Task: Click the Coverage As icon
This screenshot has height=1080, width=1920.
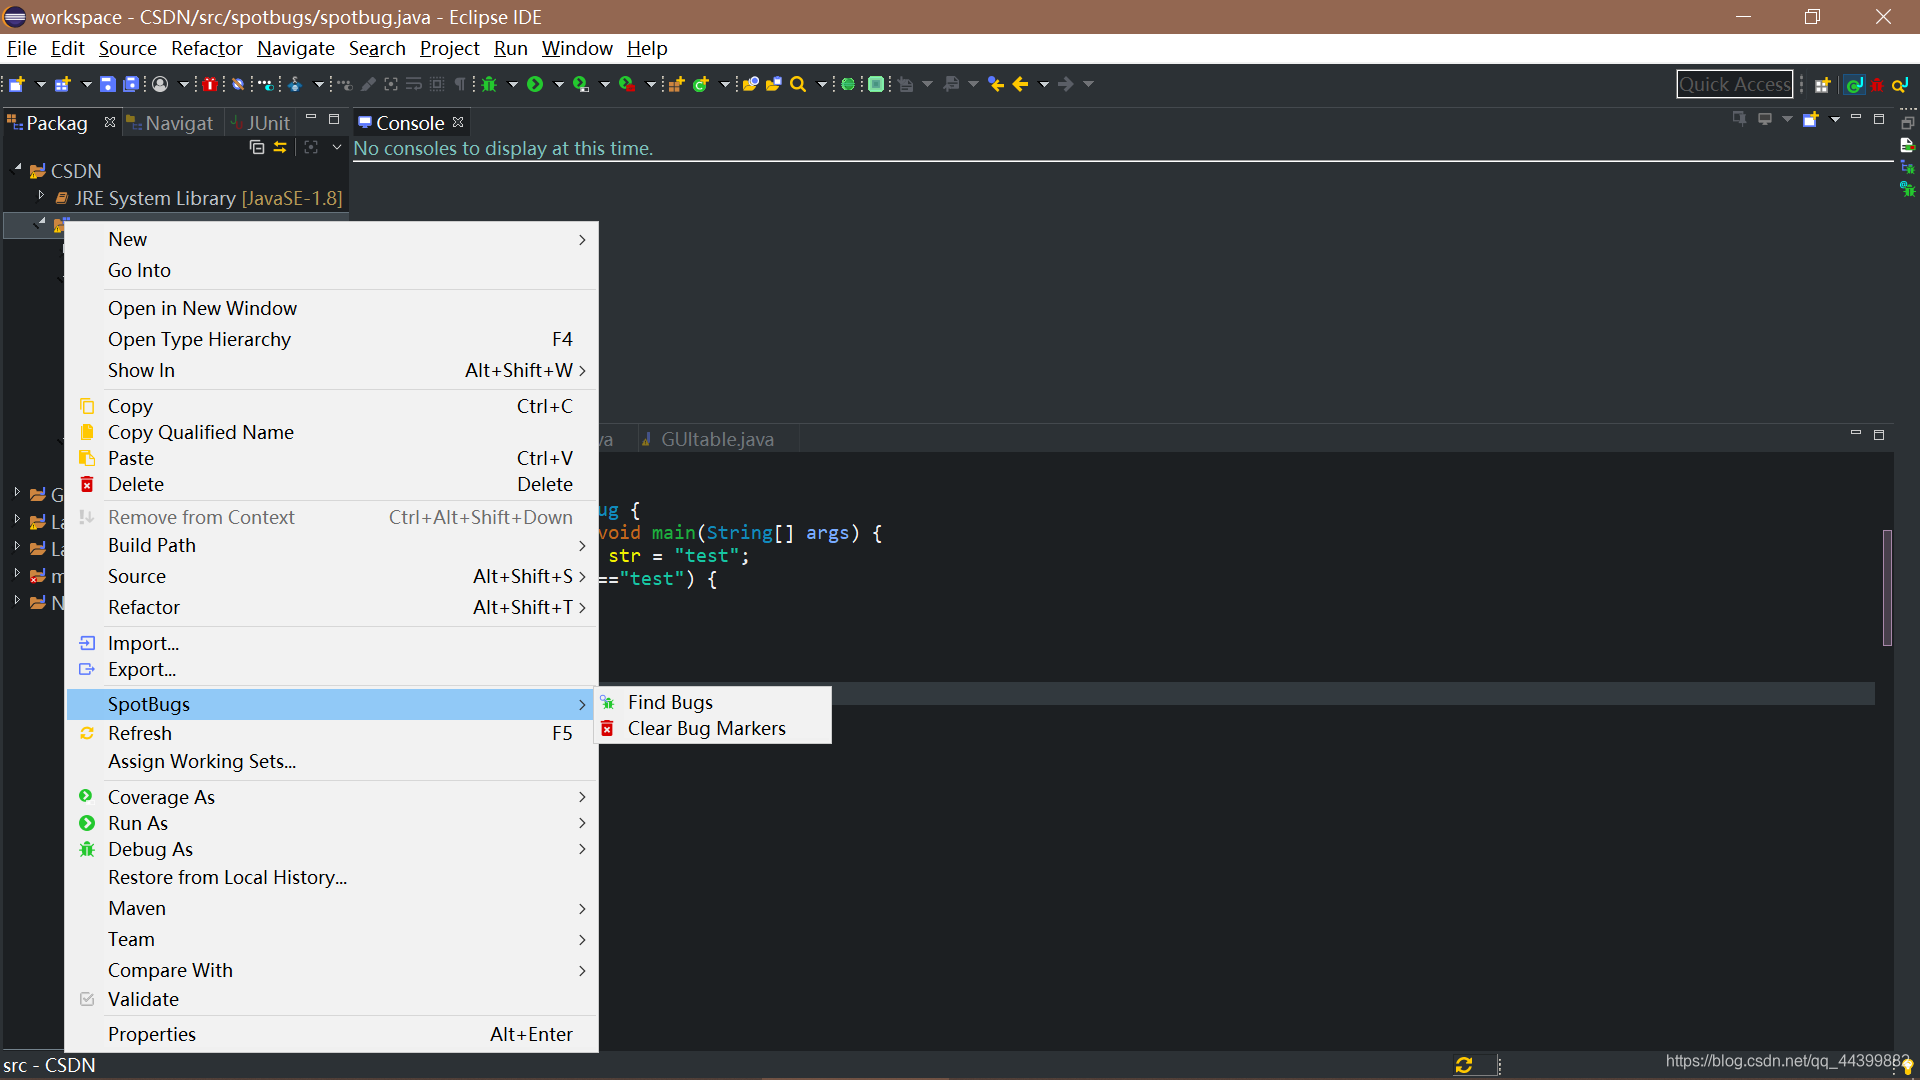Action: (87, 796)
